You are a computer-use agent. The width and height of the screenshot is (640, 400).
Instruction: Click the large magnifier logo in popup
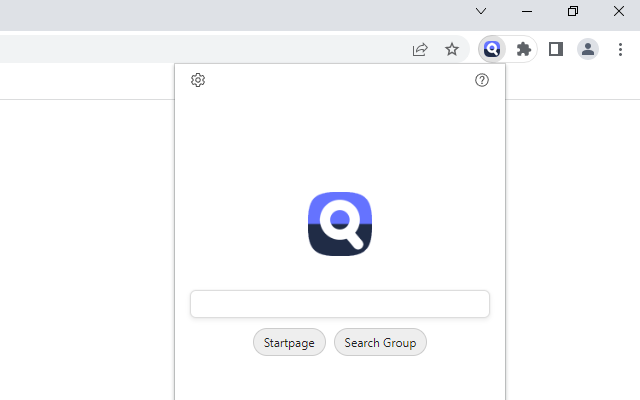(340, 224)
